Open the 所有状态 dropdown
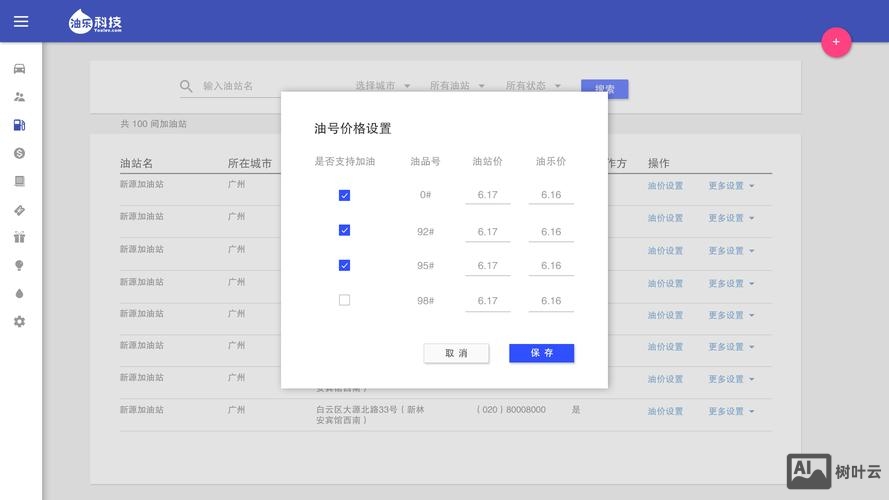Screen dimensions: 889x500 point(533,86)
